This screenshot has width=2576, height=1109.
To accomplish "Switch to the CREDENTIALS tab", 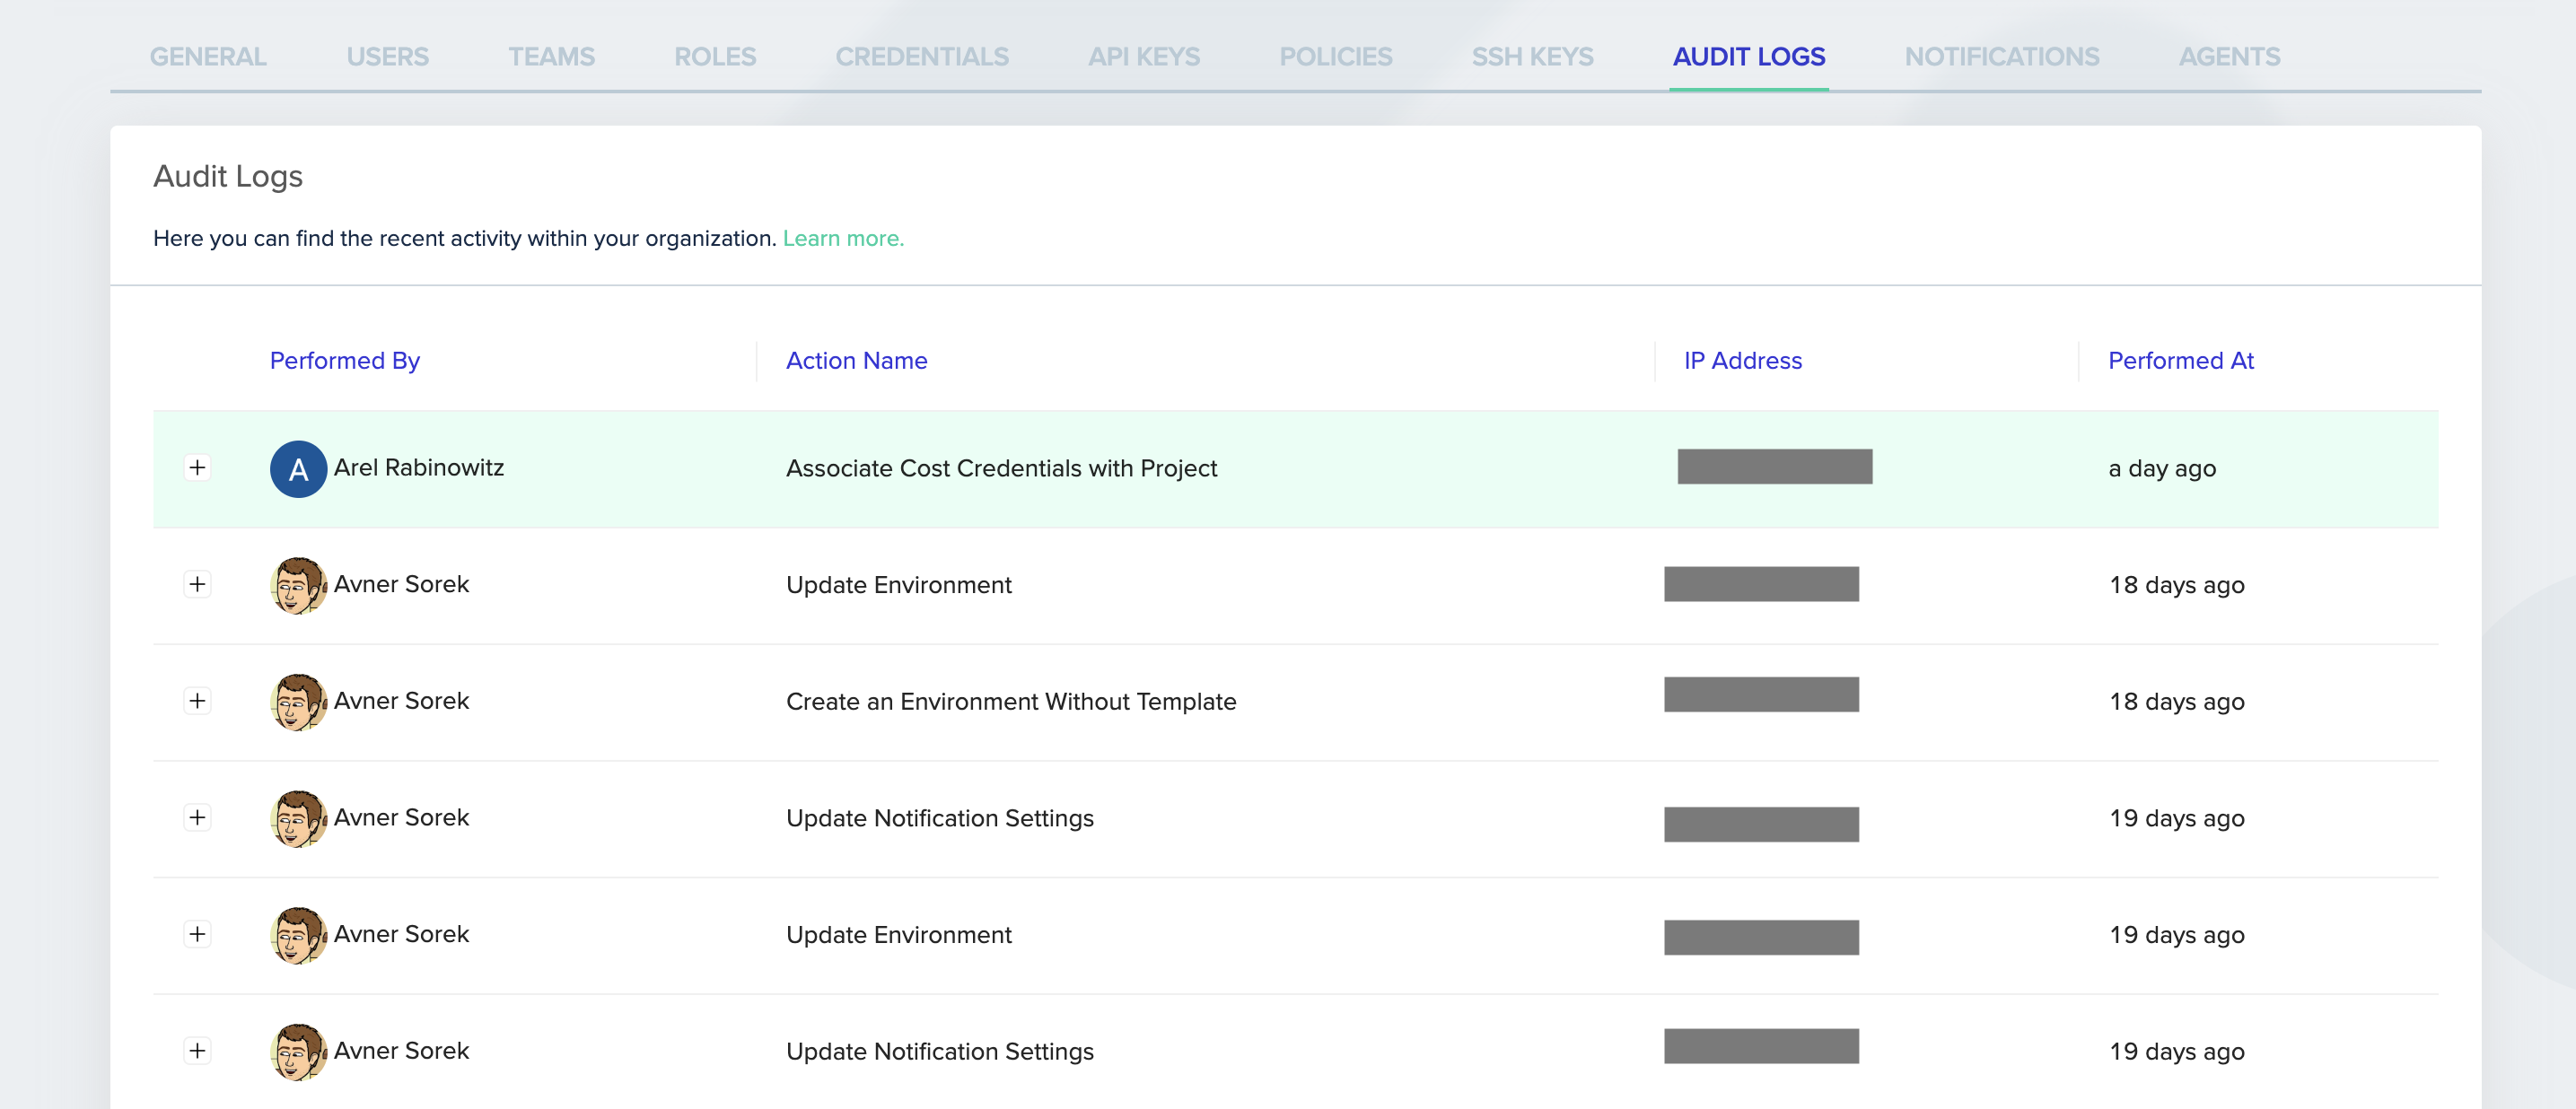I will [x=922, y=57].
